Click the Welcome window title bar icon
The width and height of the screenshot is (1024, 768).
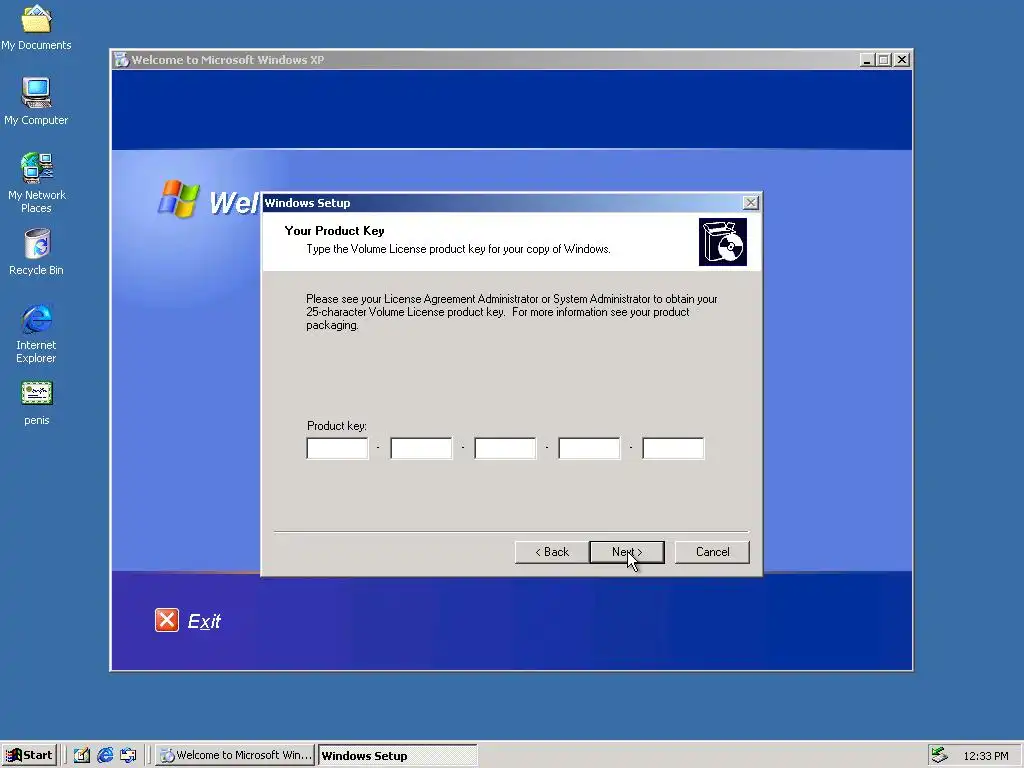[121, 60]
